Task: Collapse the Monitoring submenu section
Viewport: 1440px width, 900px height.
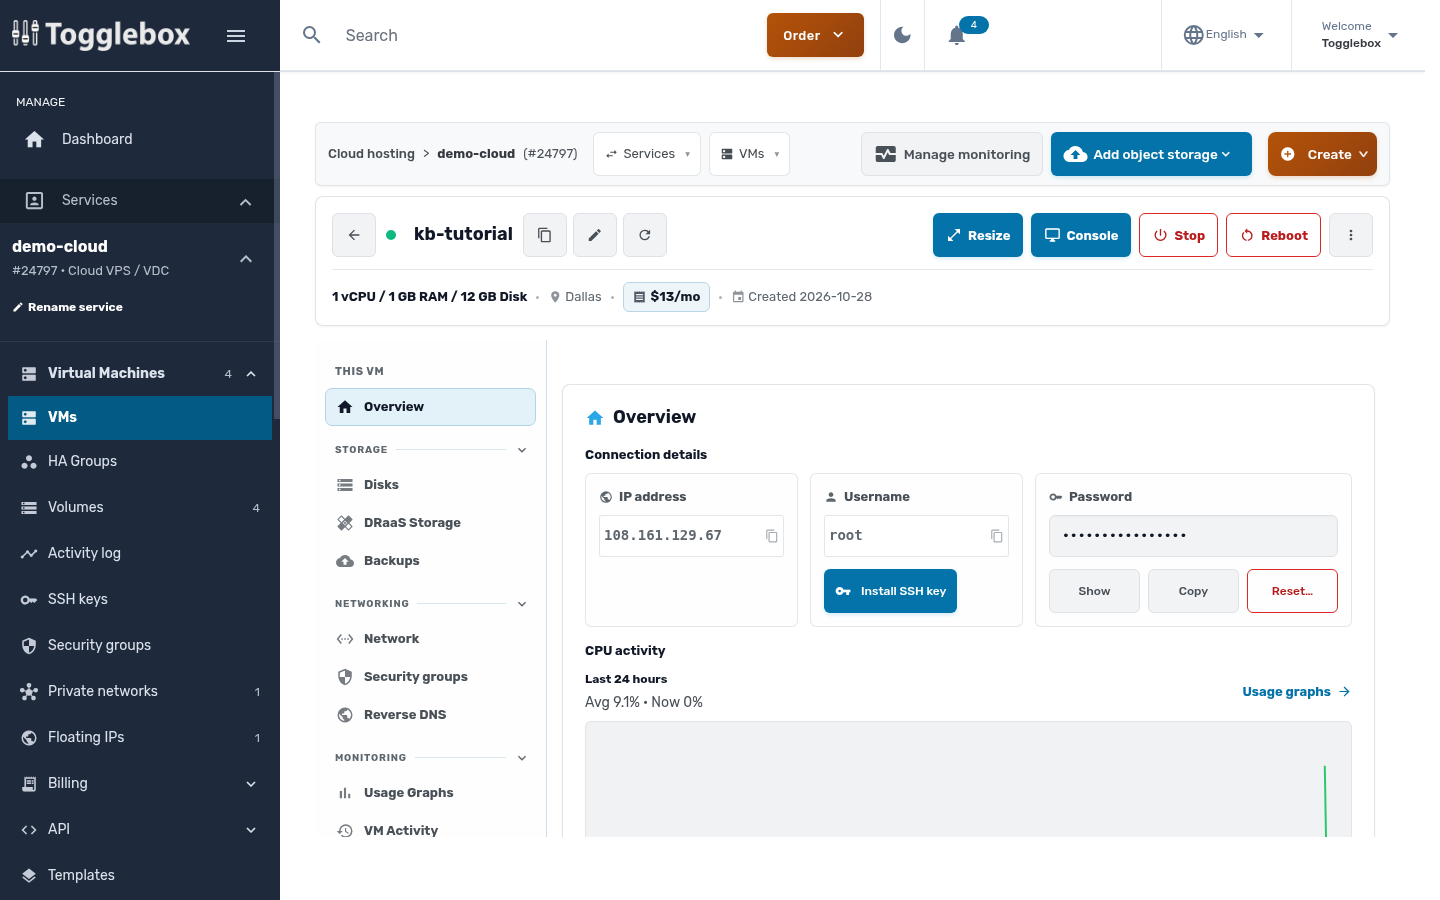Action: coord(522,758)
